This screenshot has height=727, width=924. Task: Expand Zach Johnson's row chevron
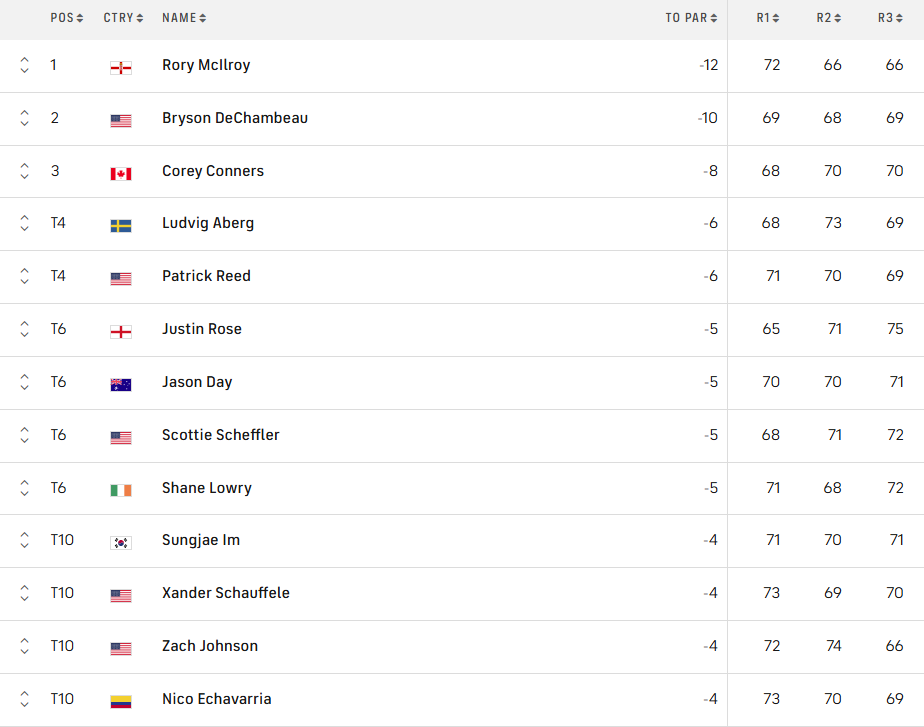tap(24, 647)
